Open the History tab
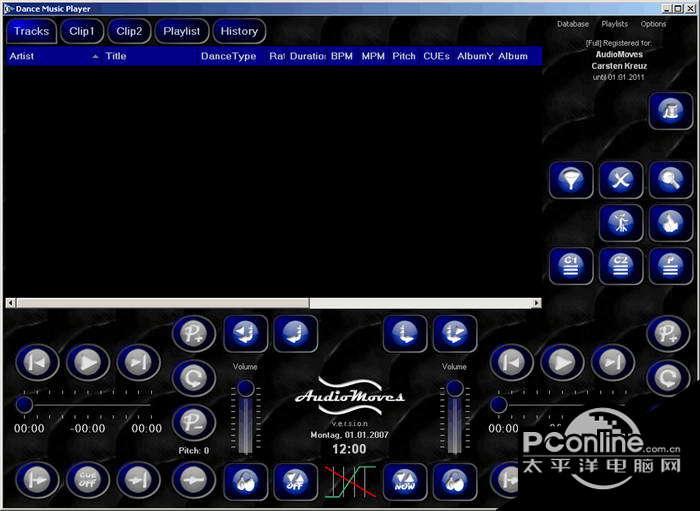The width and height of the screenshot is (700, 511). coord(239,31)
